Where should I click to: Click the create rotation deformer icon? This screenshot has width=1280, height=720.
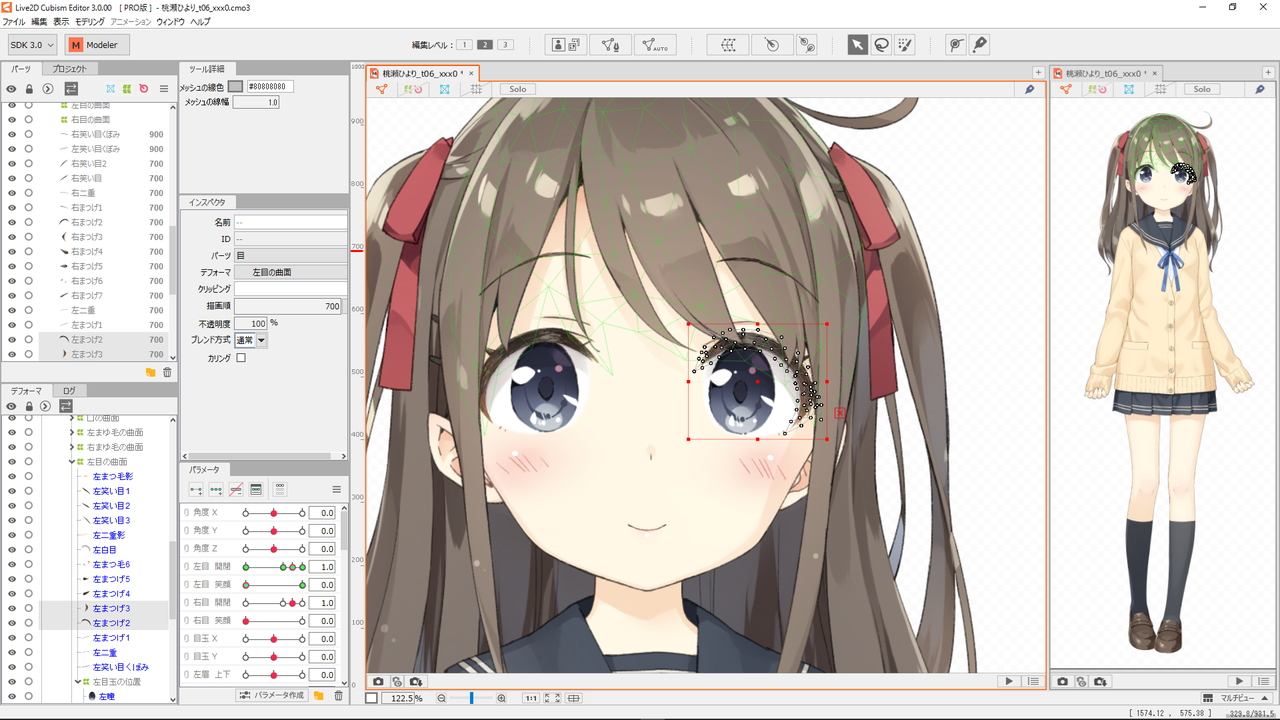(772, 45)
